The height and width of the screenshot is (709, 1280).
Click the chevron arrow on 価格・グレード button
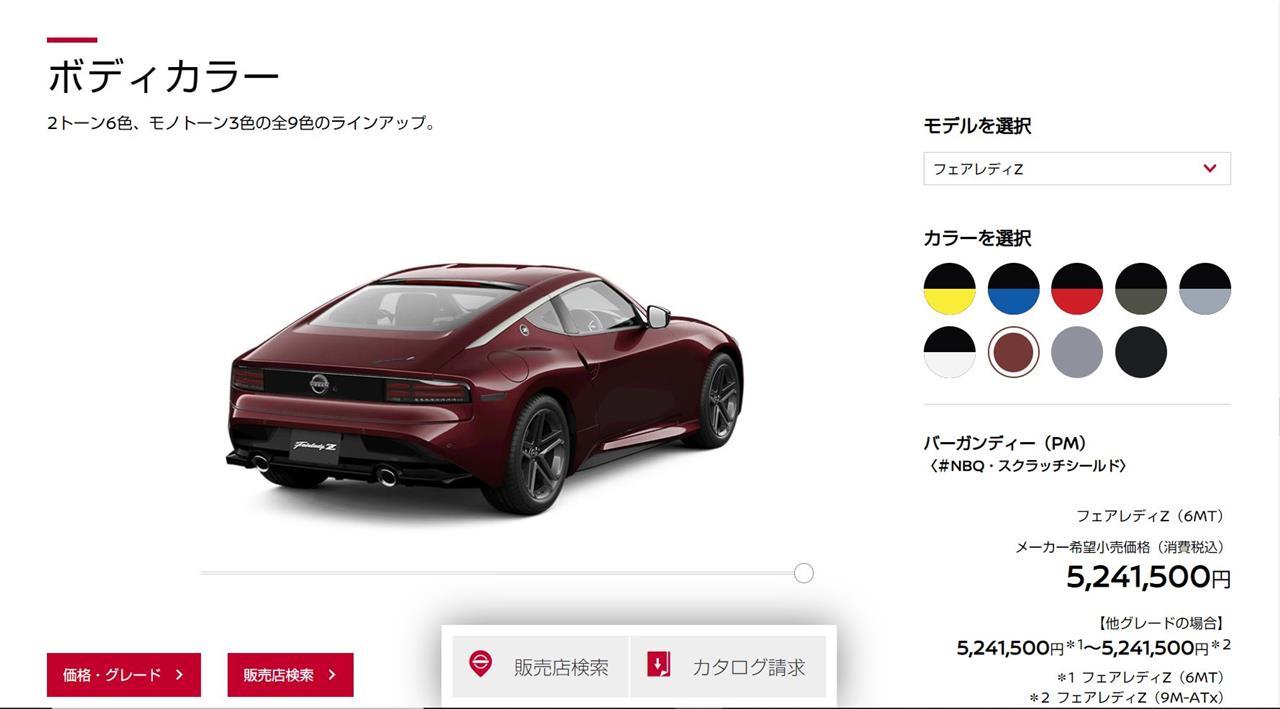click(x=179, y=675)
